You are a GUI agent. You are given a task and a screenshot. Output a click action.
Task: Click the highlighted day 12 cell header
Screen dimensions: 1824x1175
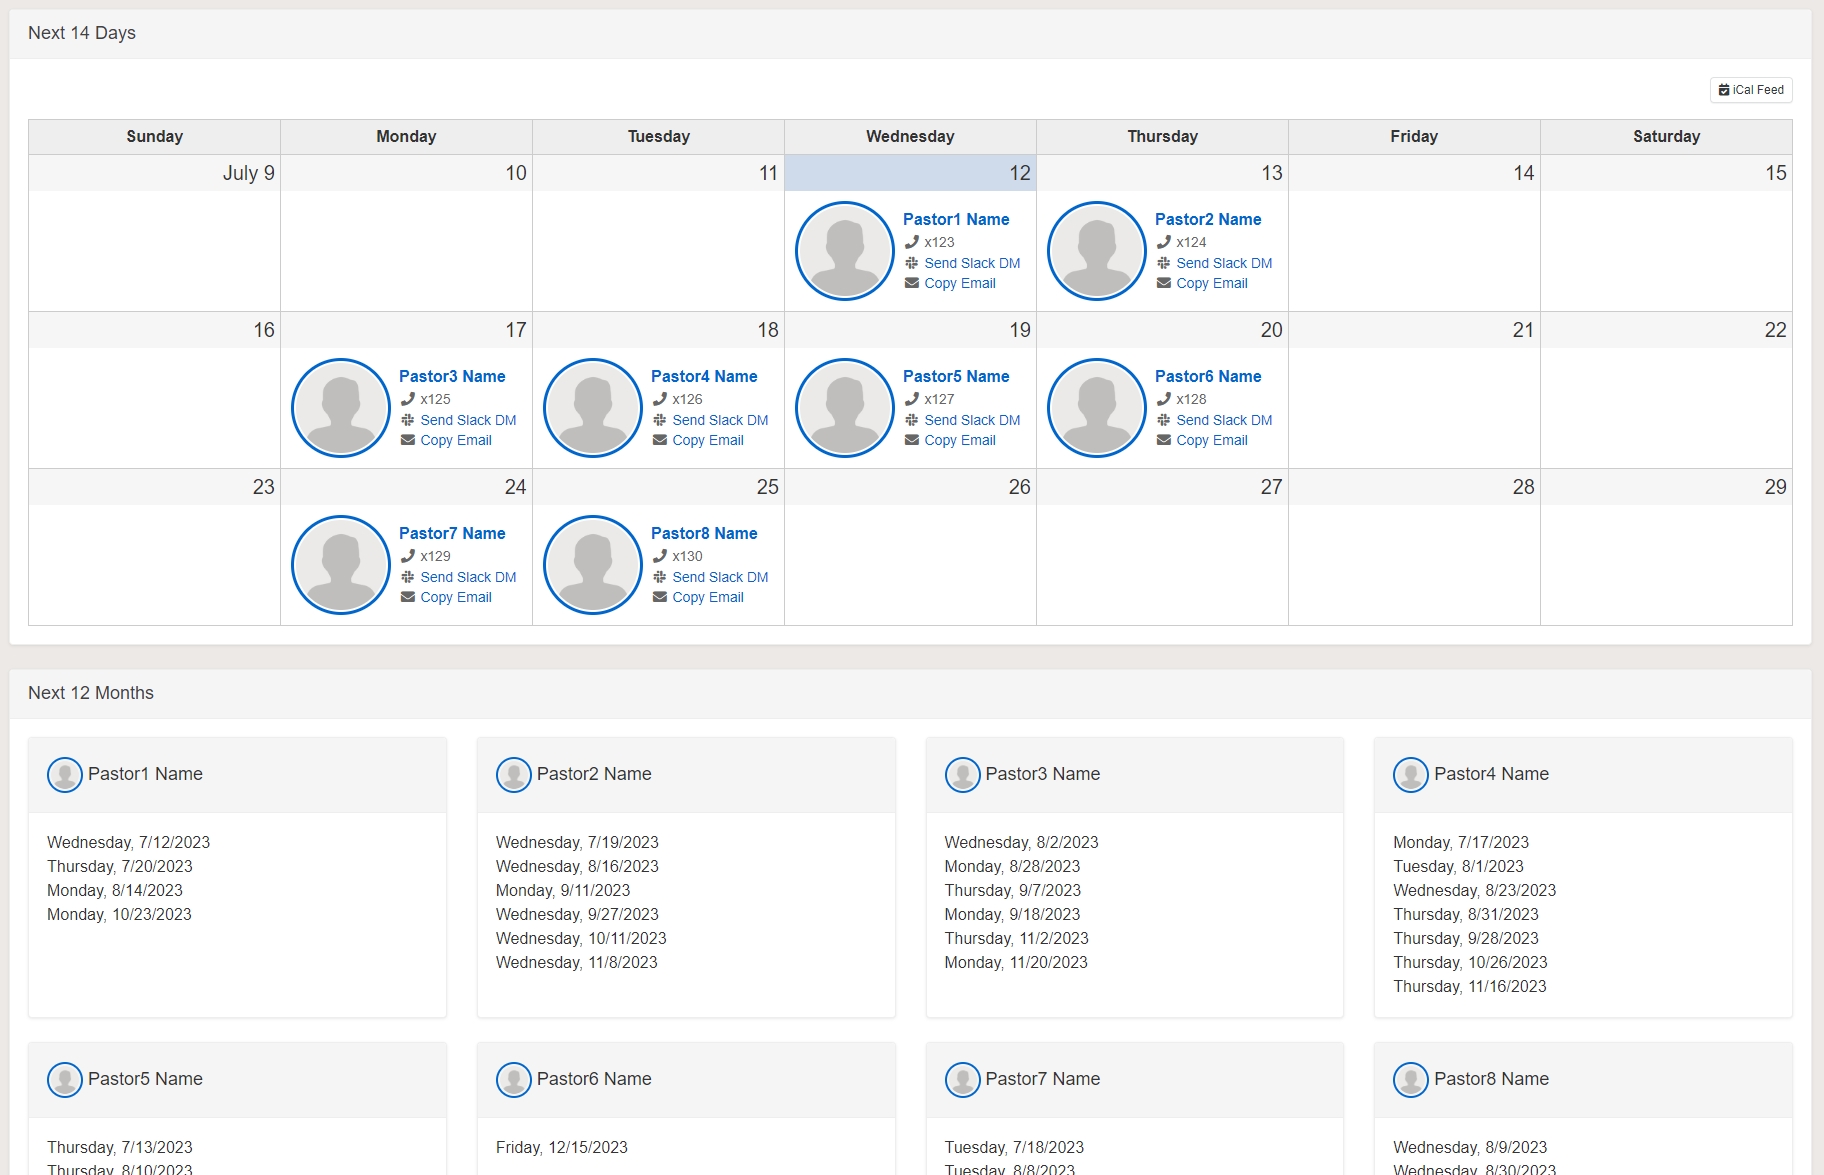(x=910, y=173)
